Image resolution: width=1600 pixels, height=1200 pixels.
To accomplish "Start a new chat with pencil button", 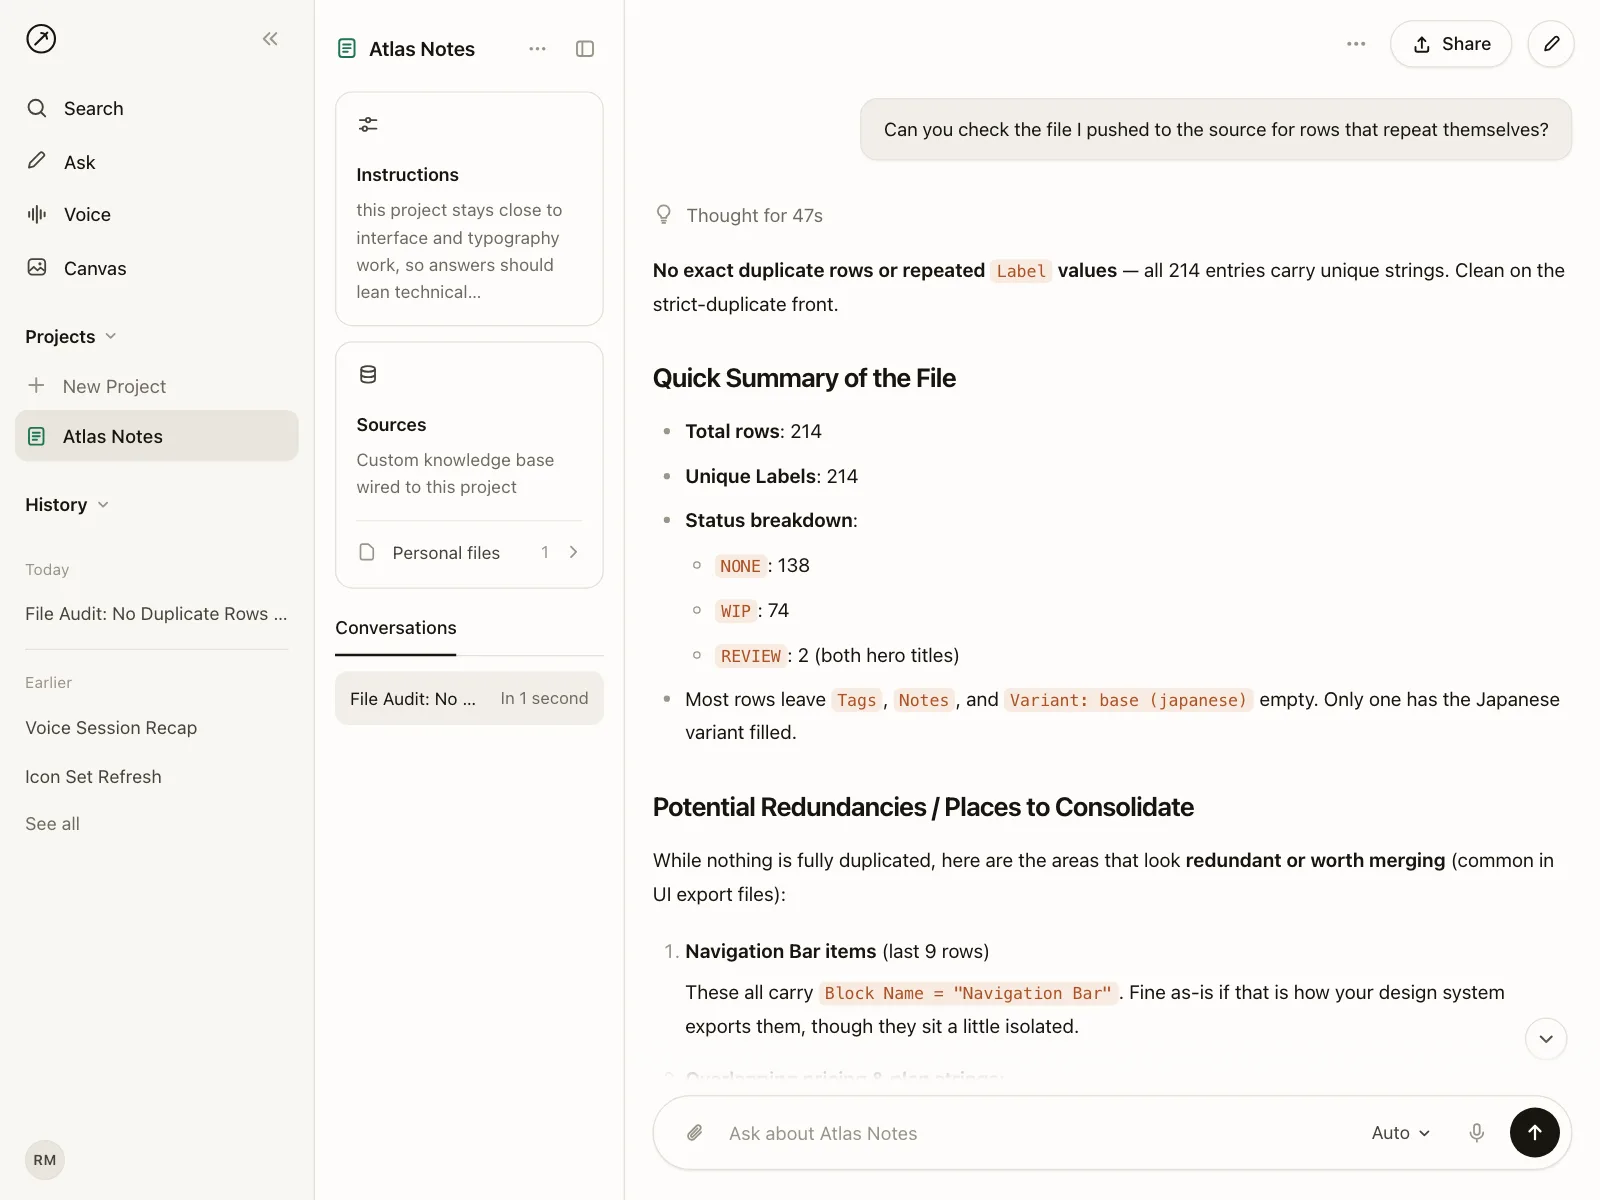I will tap(1551, 44).
